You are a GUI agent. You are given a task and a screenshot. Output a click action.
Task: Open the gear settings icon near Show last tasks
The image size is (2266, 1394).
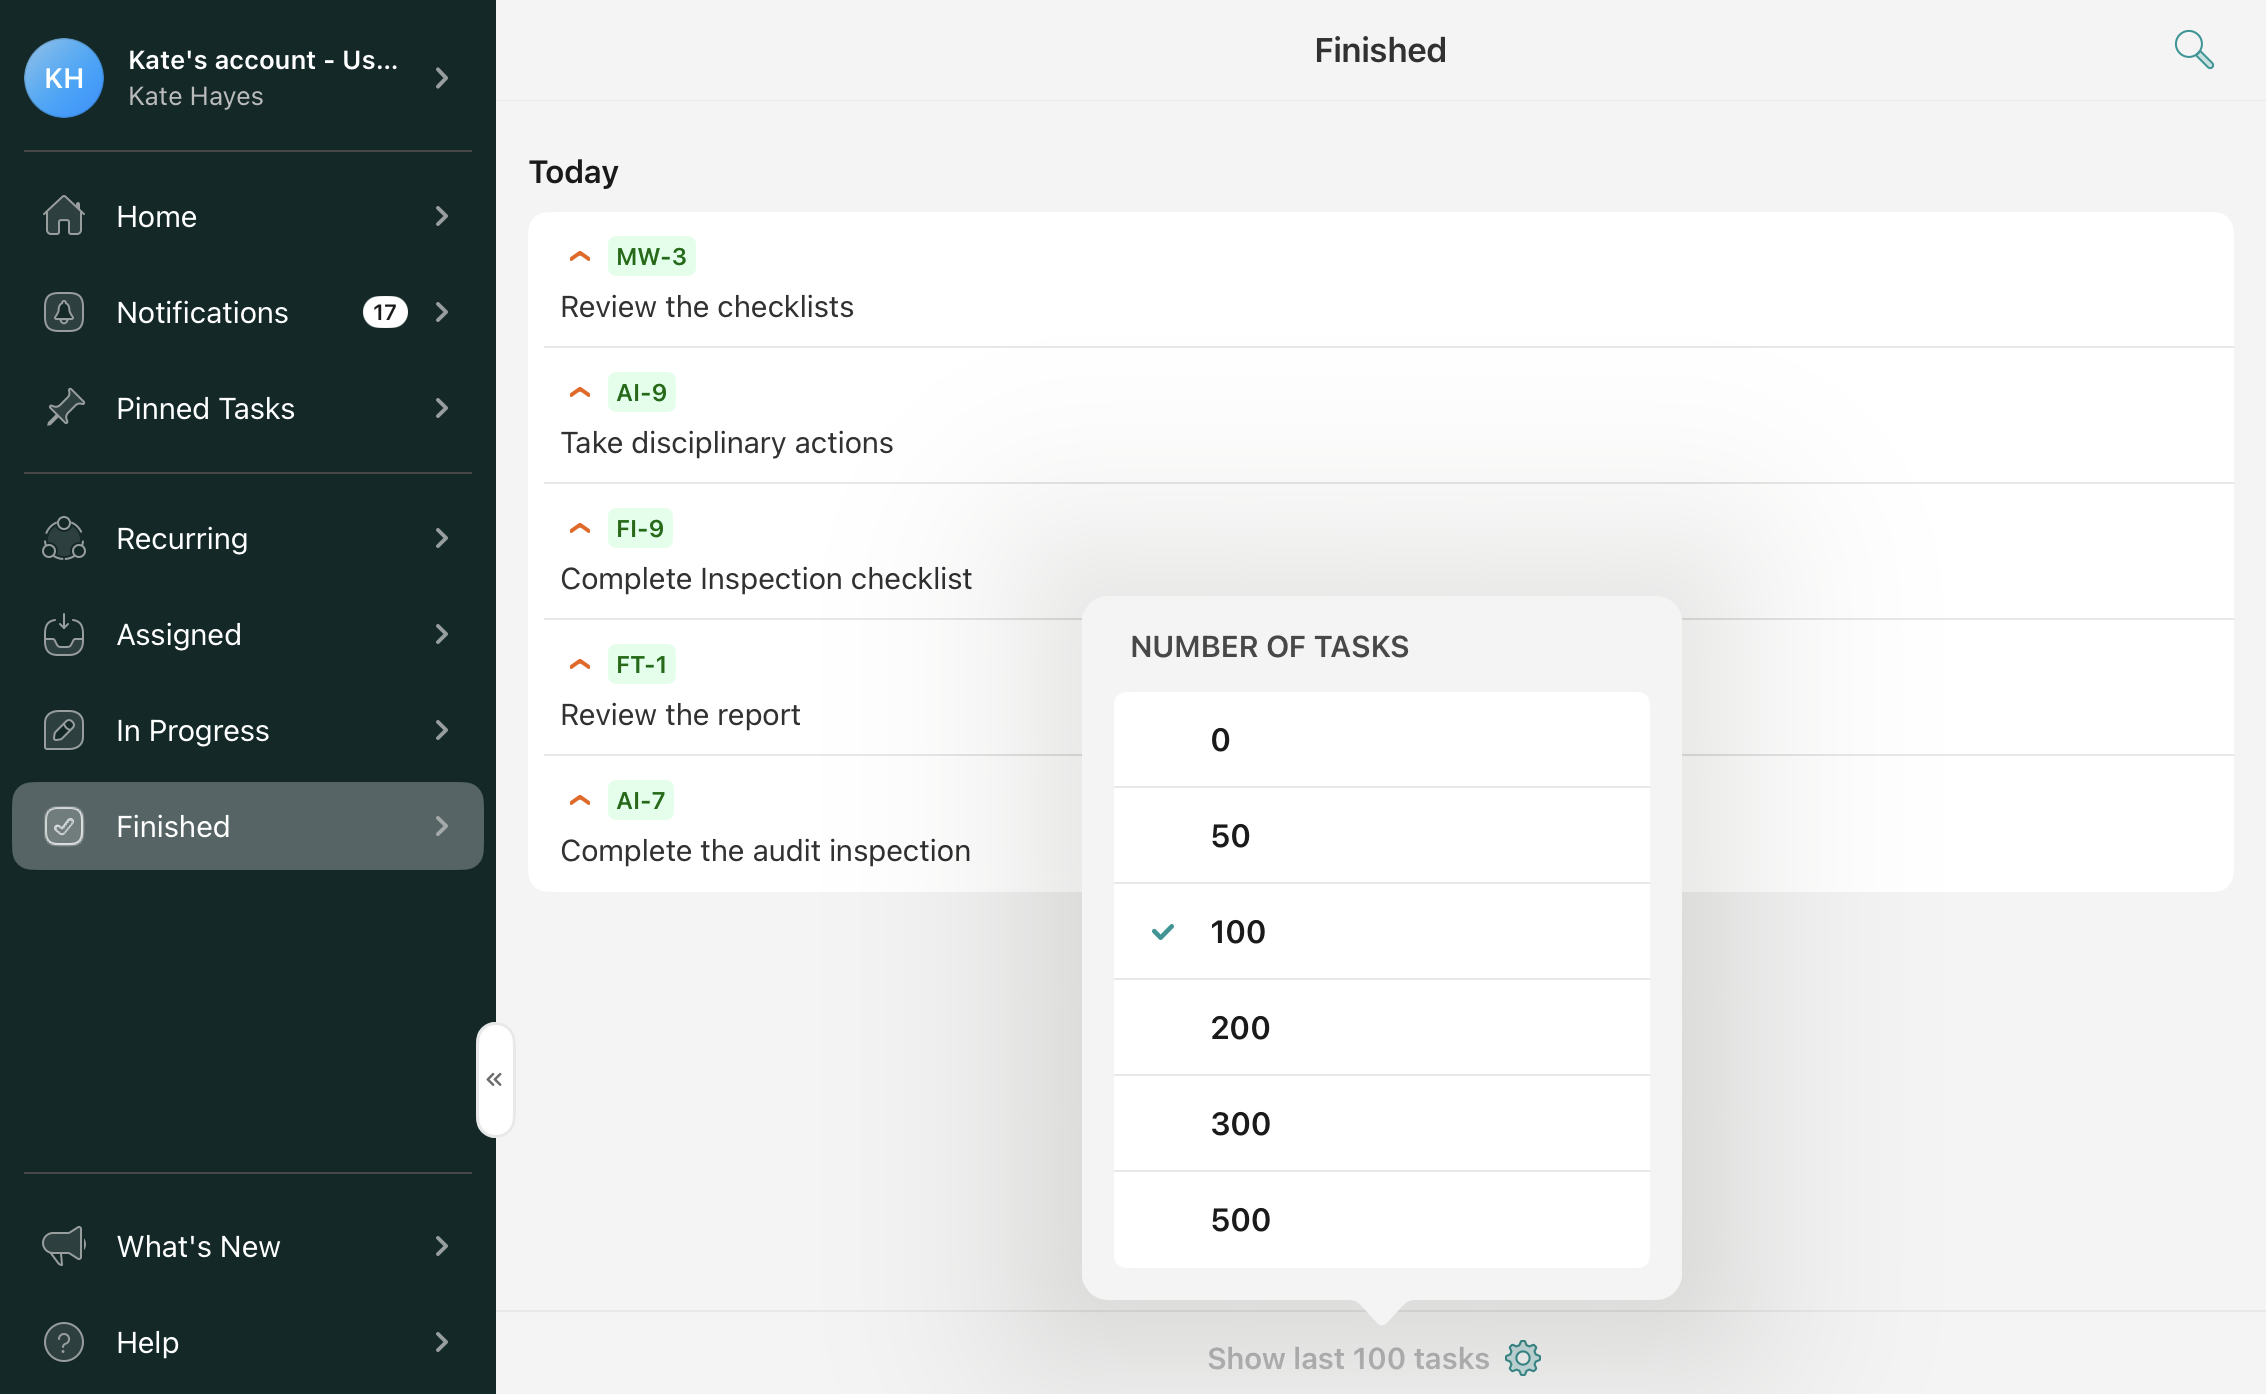tap(1523, 1358)
